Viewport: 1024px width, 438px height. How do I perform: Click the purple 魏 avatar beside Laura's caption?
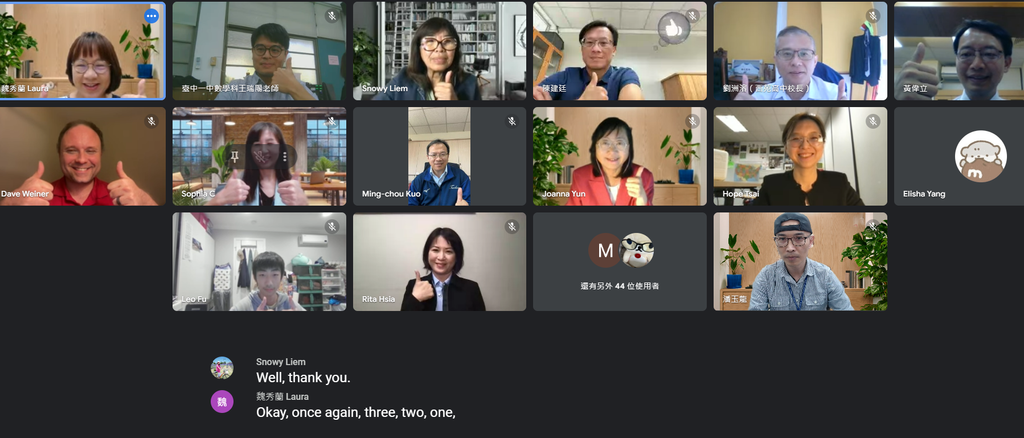(222, 401)
